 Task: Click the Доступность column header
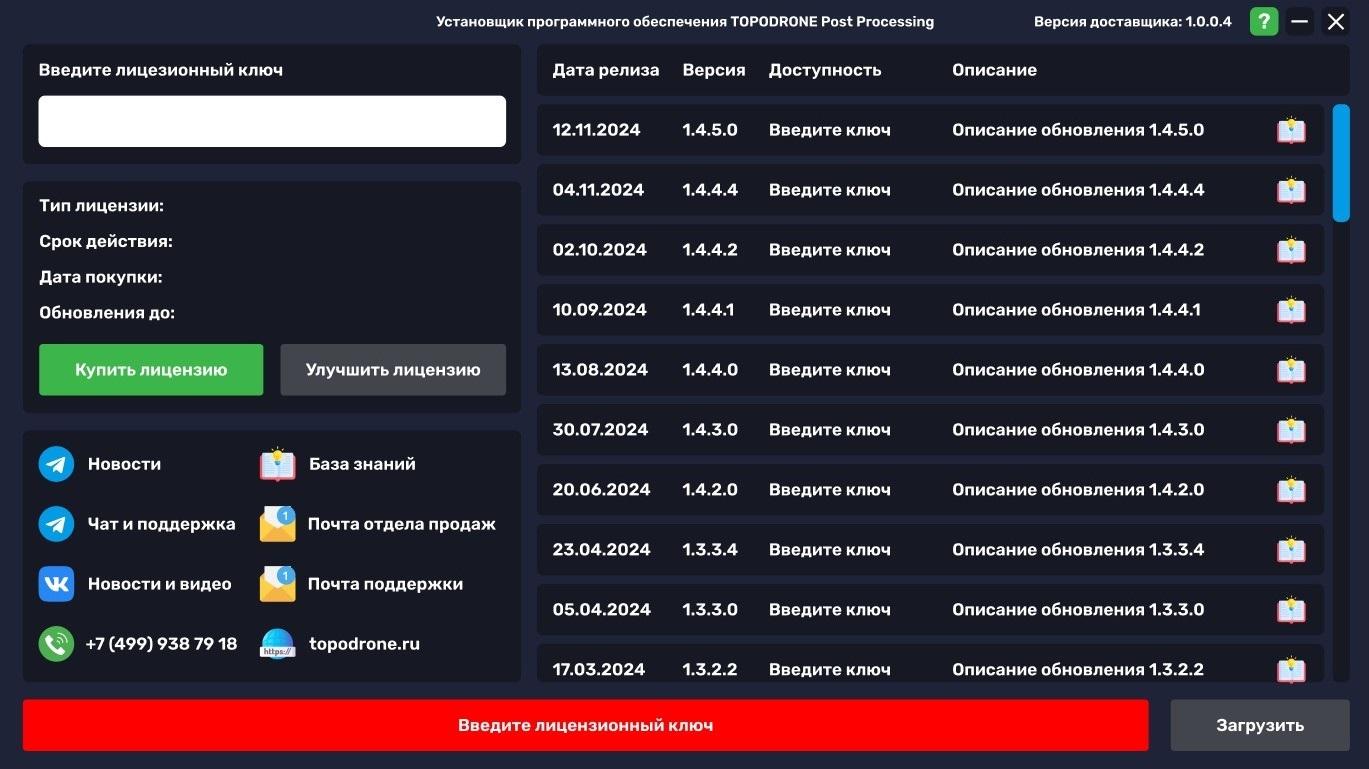[825, 70]
